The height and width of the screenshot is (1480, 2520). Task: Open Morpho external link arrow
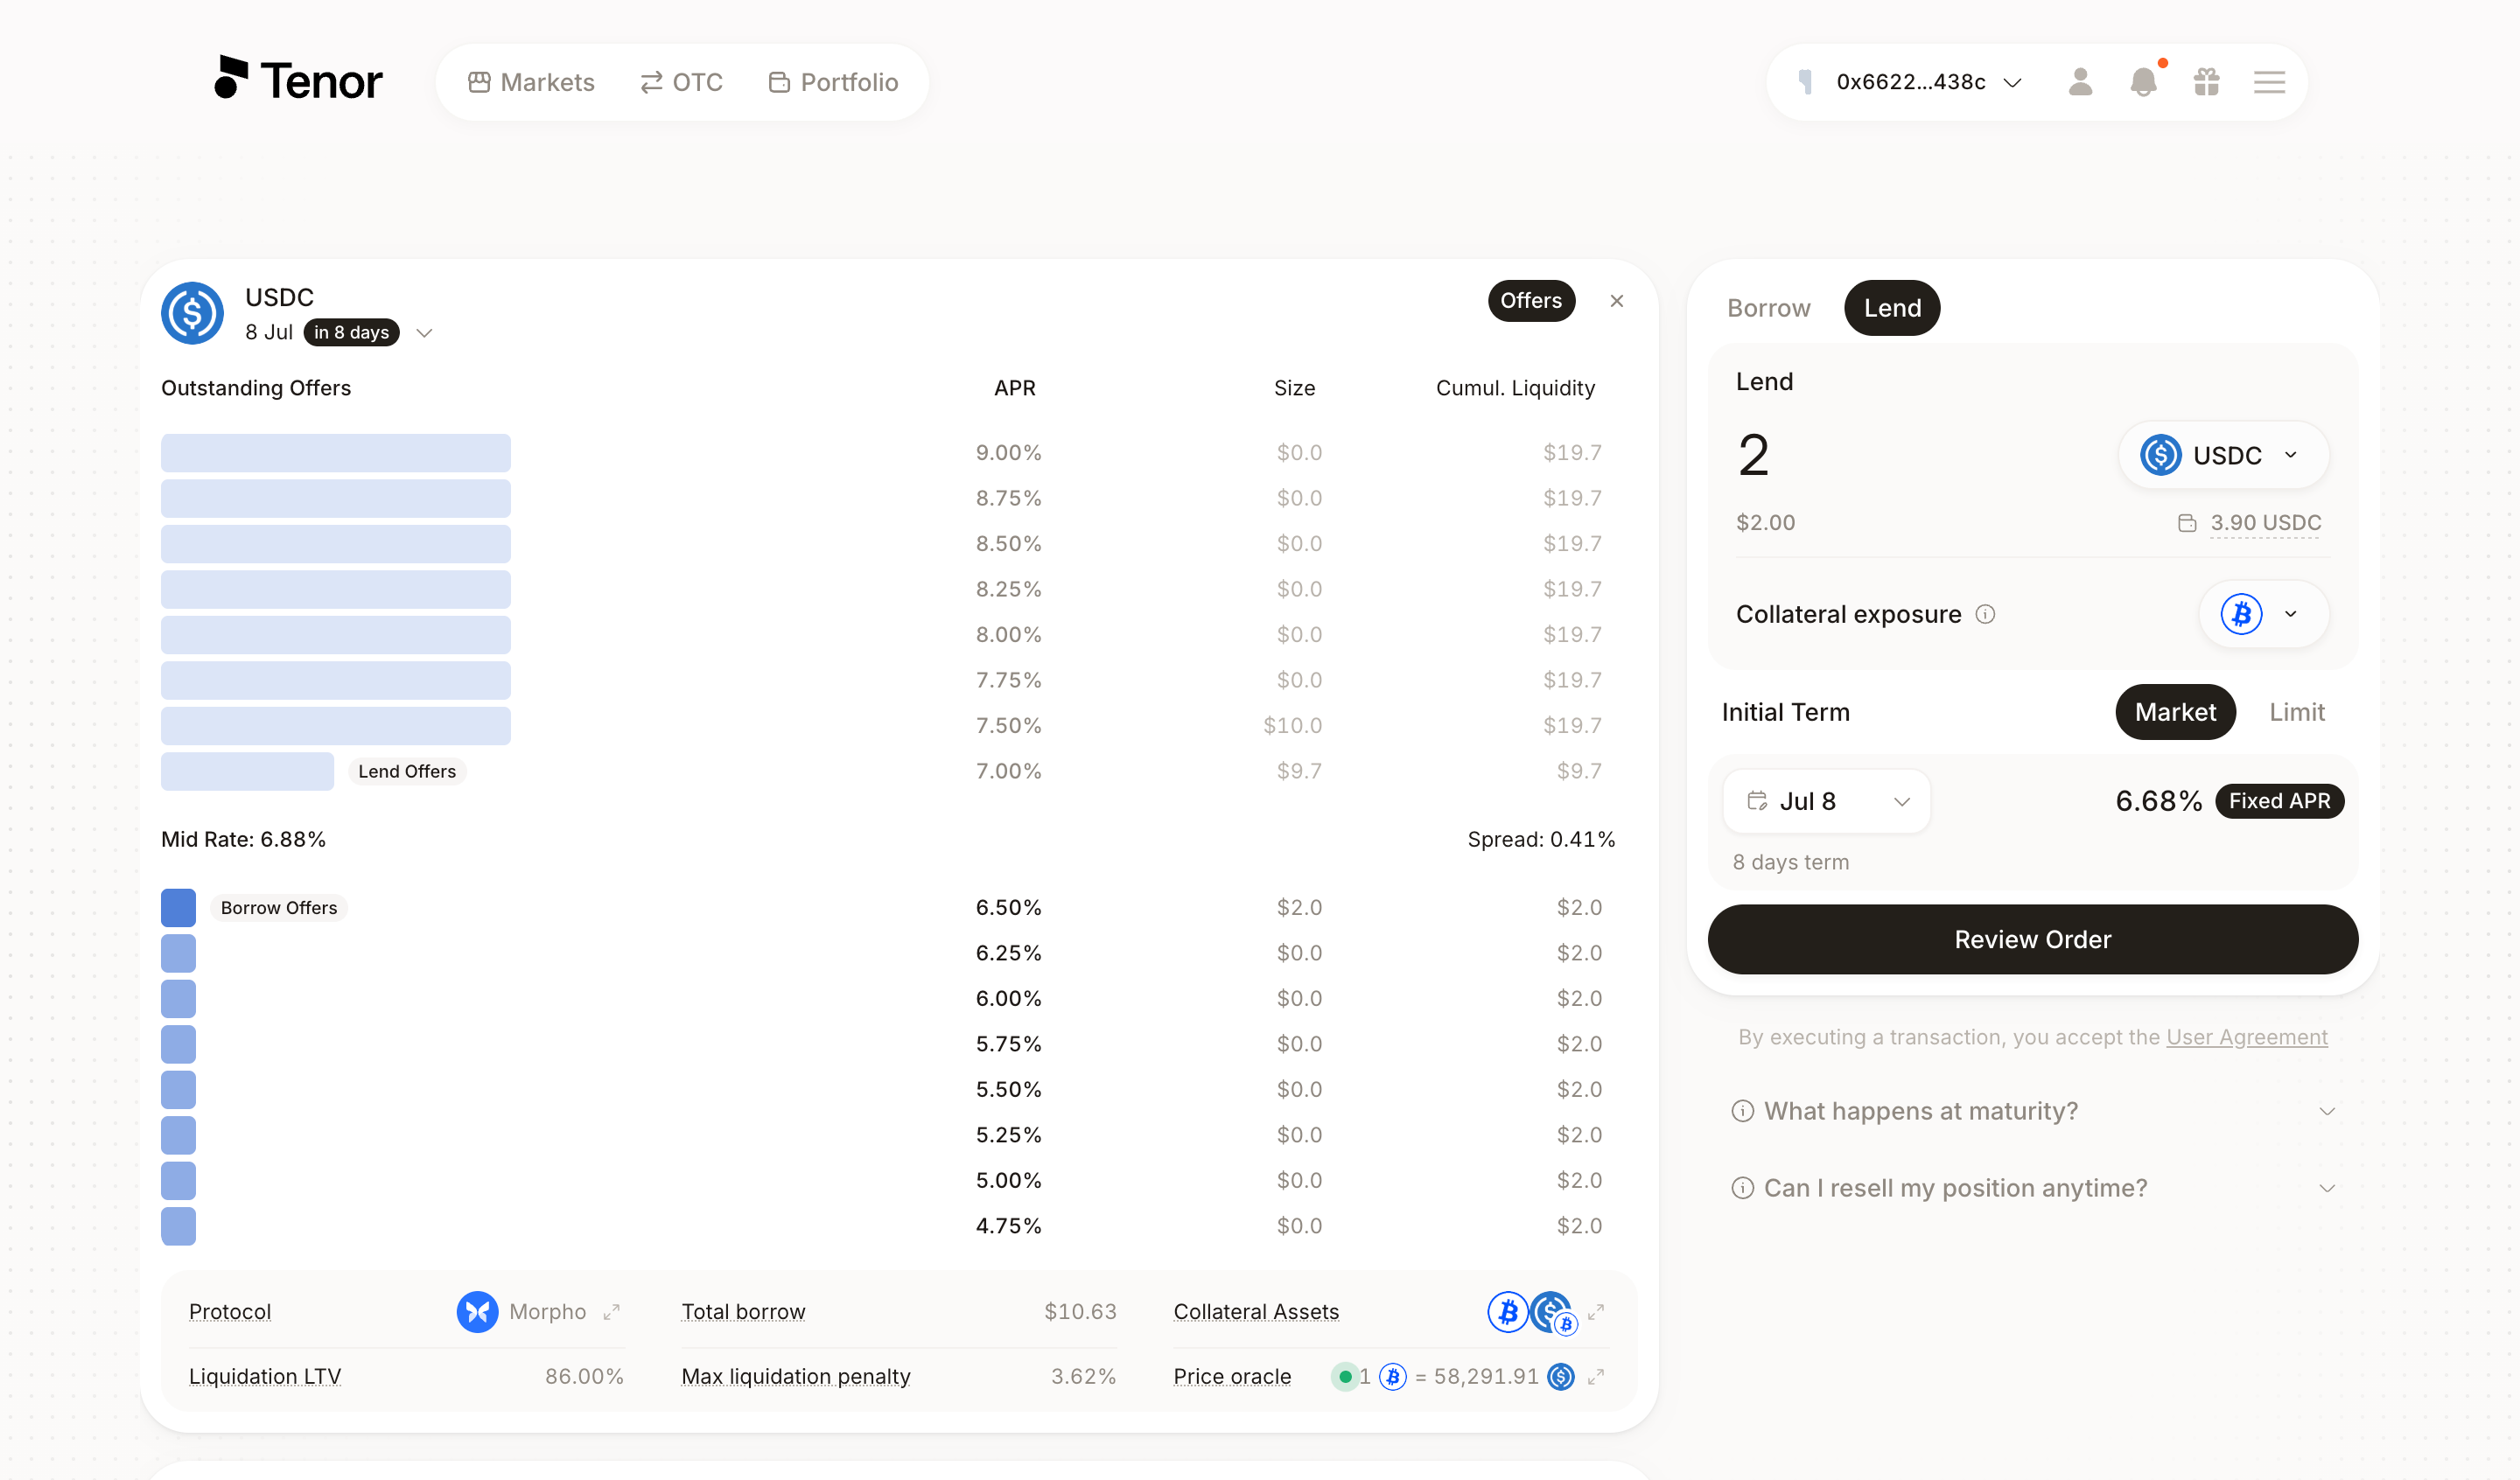tap(612, 1312)
